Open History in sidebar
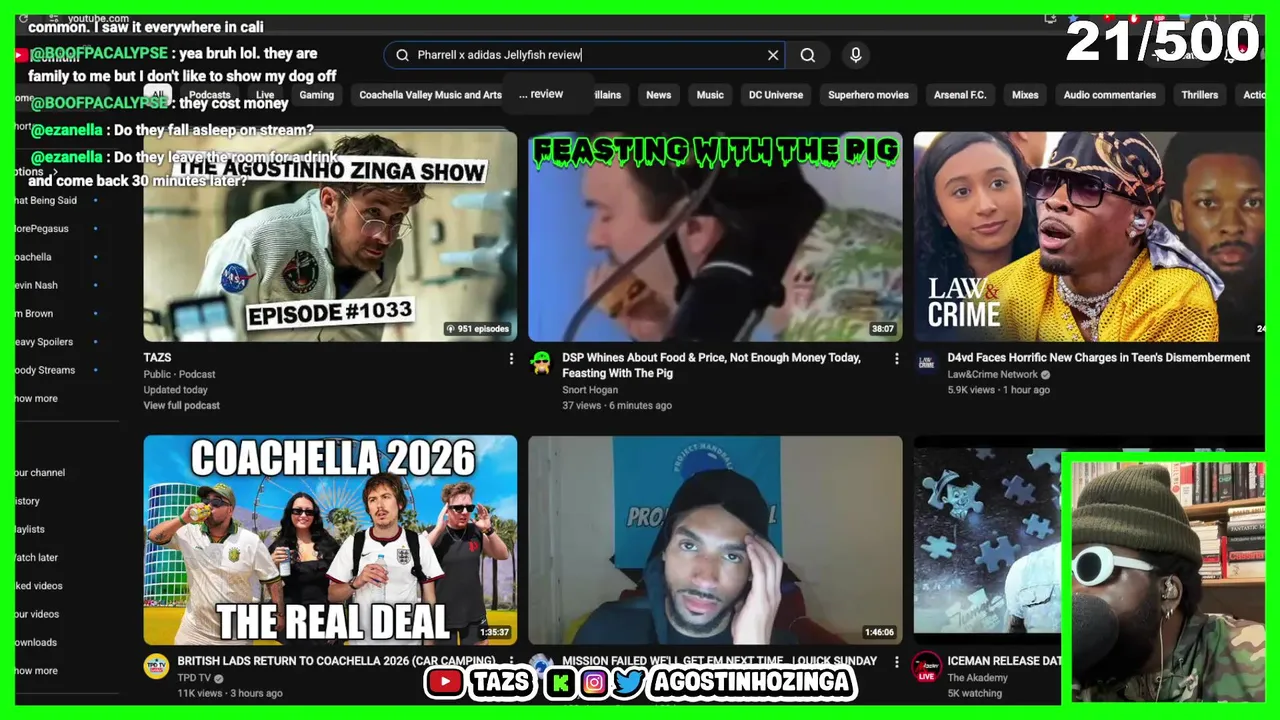1280x720 pixels. (27, 501)
